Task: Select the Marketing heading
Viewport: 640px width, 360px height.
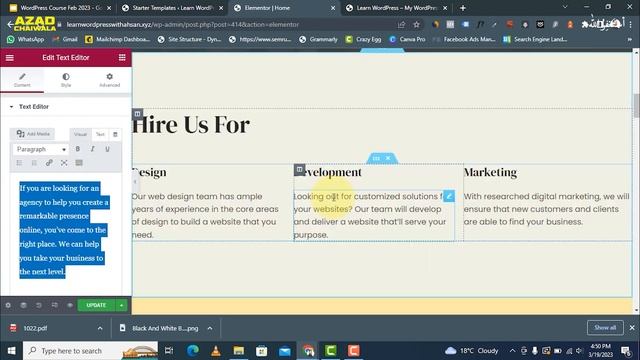Action: click(x=490, y=172)
